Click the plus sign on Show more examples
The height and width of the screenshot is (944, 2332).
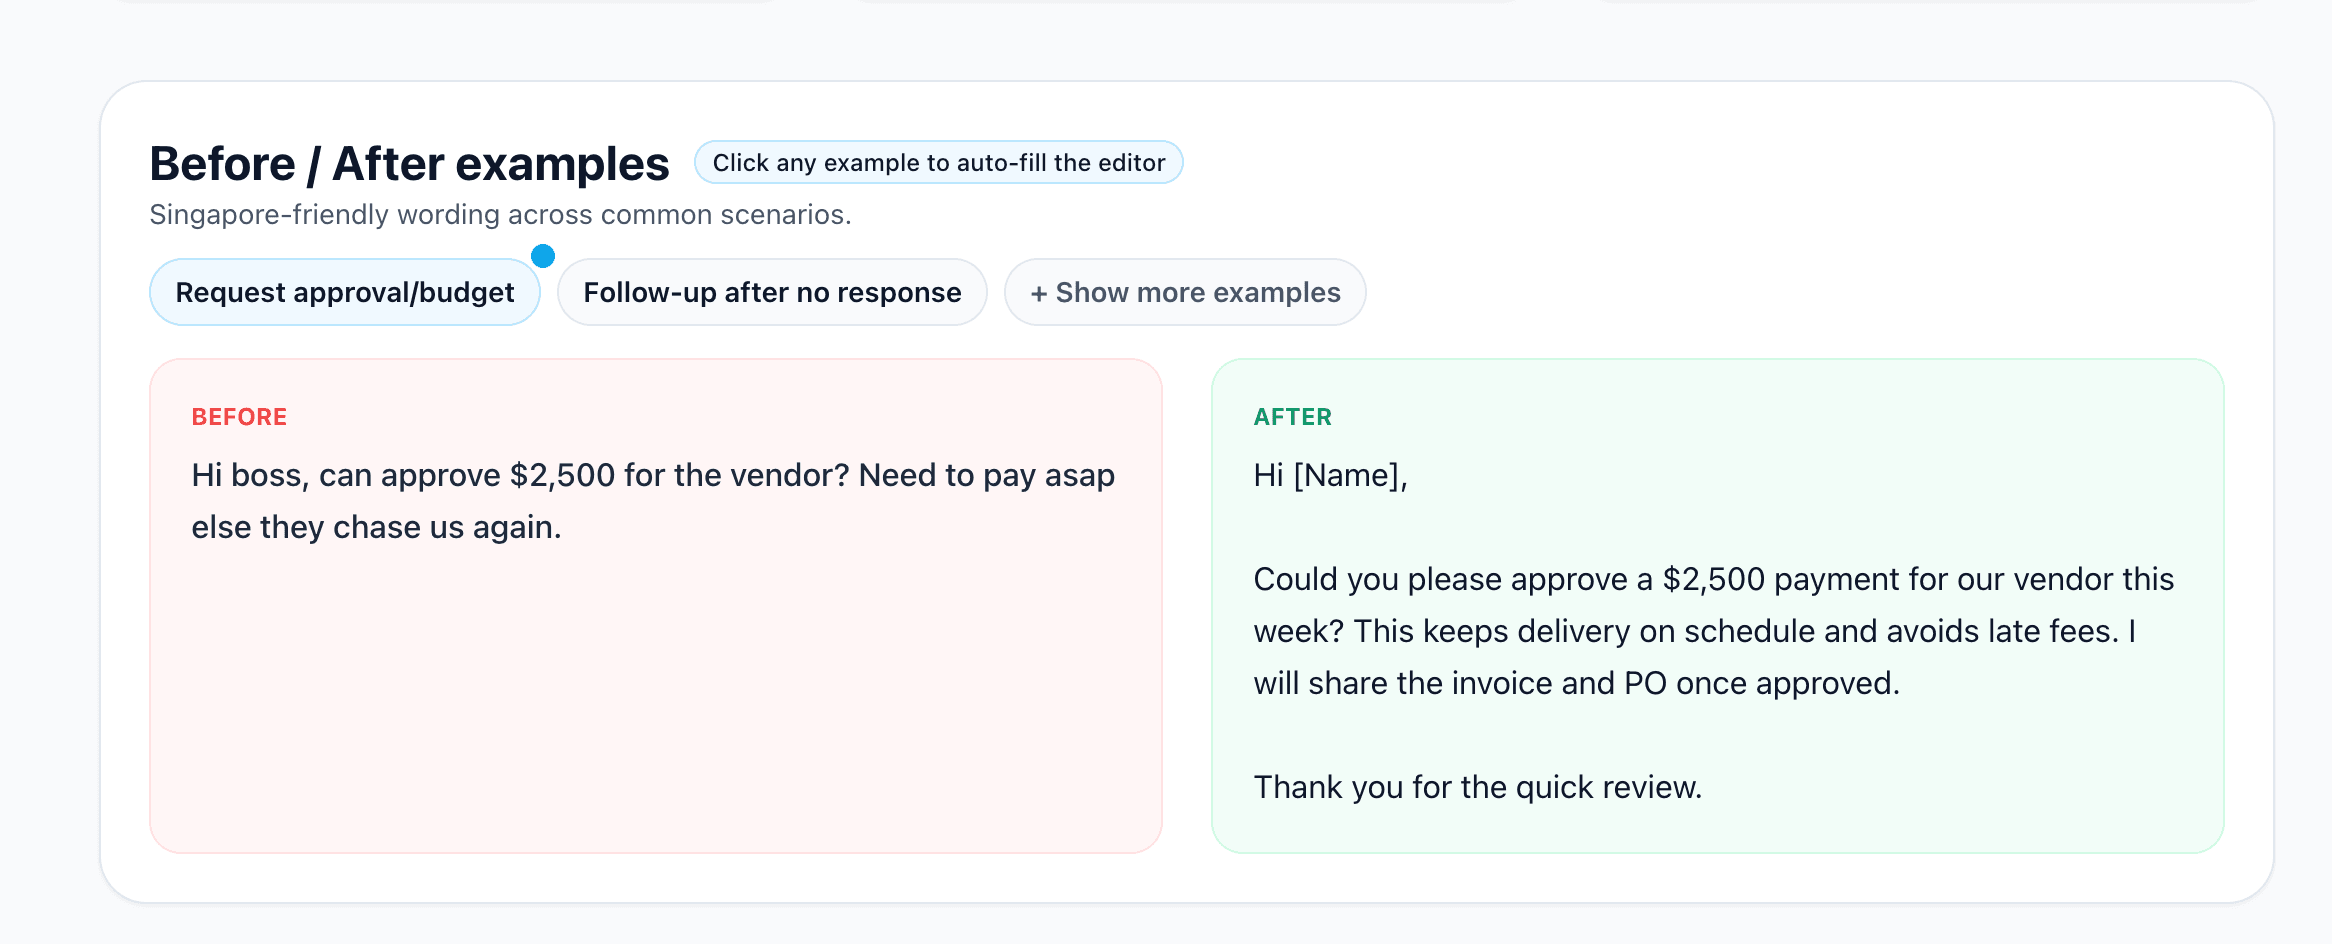[x=1038, y=292]
